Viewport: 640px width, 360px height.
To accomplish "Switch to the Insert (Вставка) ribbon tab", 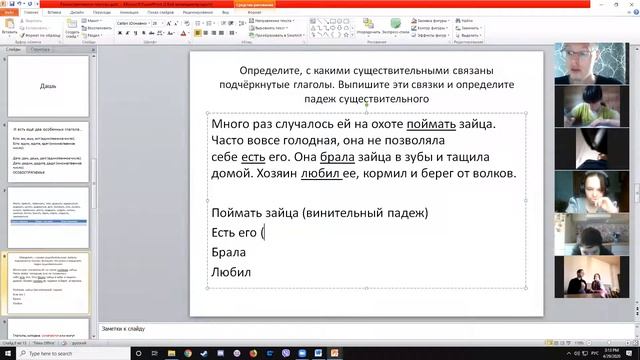I will pos(54,12).
